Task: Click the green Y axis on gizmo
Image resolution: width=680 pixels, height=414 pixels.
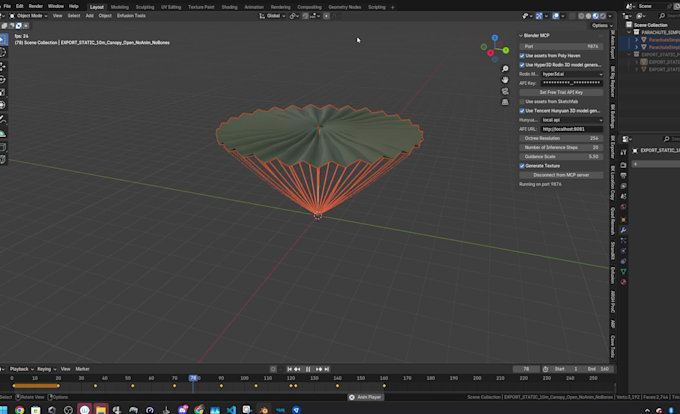Action: (x=506, y=50)
